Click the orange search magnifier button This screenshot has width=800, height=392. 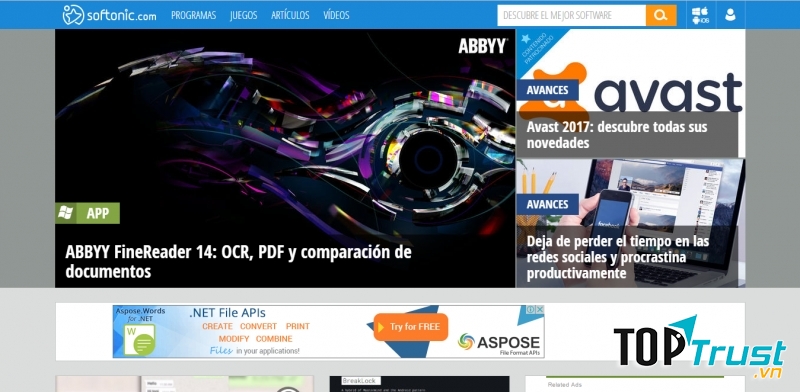[x=661, y=15]
